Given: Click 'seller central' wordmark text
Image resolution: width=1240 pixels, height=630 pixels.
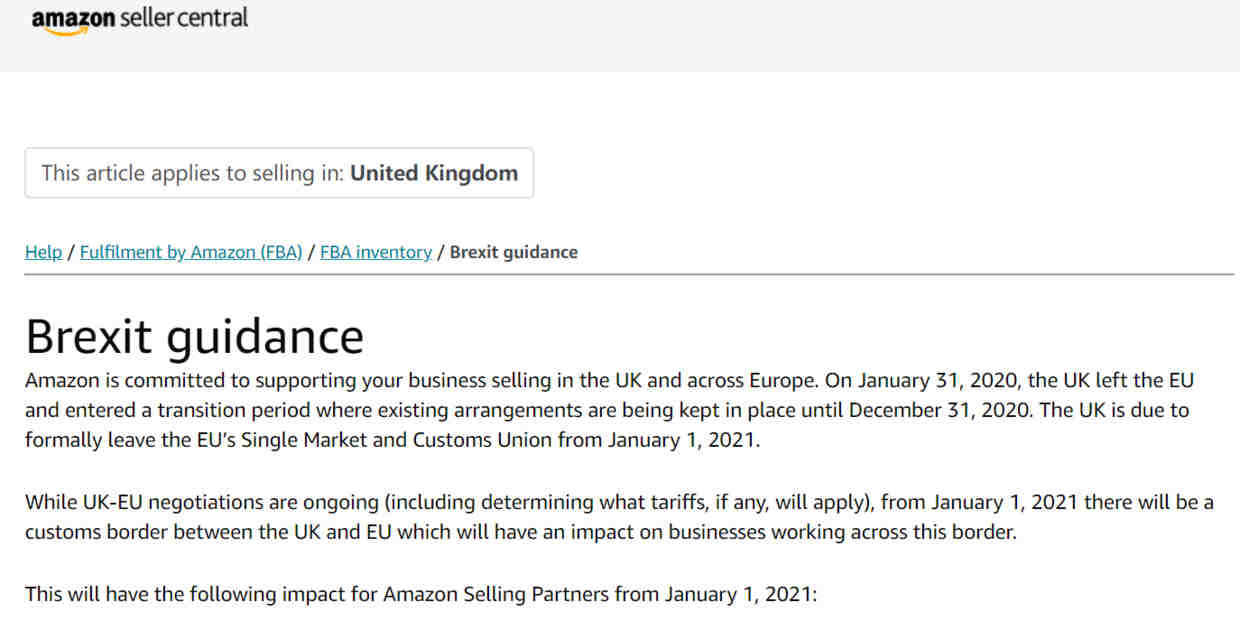Looking at the screenshot, I should click(x=183, y=18).
